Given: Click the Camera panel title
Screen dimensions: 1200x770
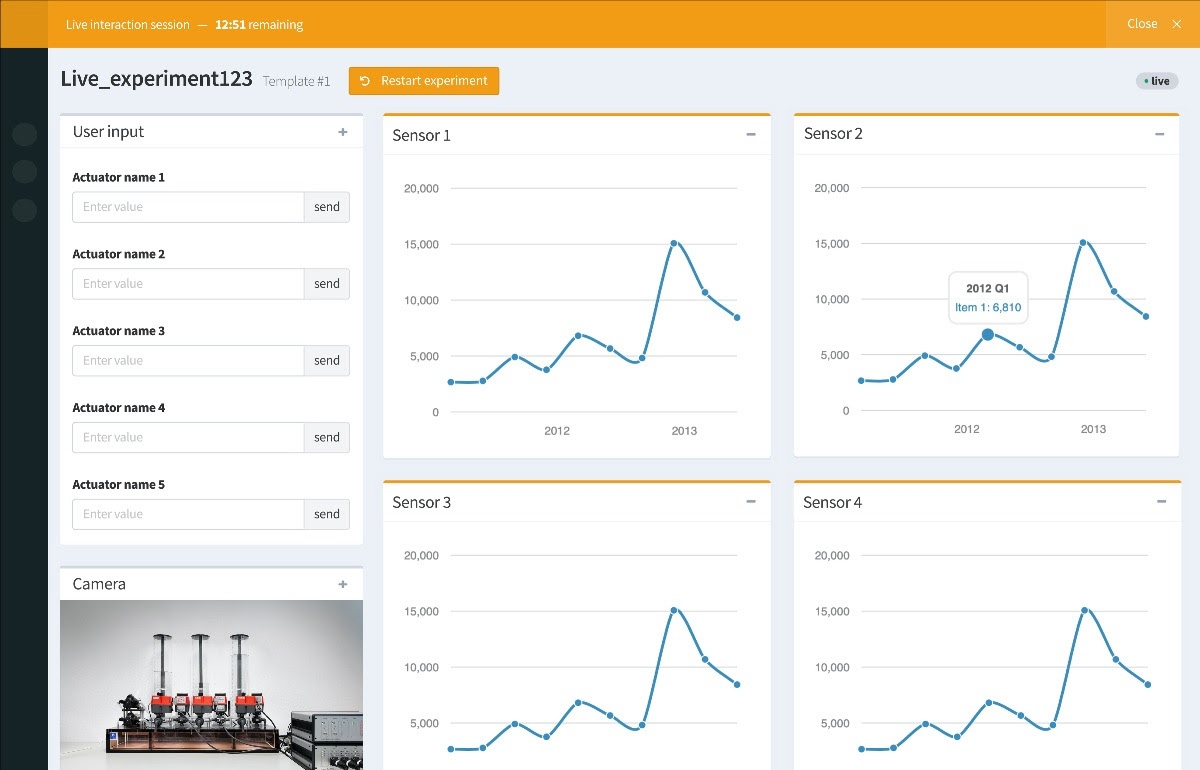Looking at the screenshot, I should (x=99, y=584).
